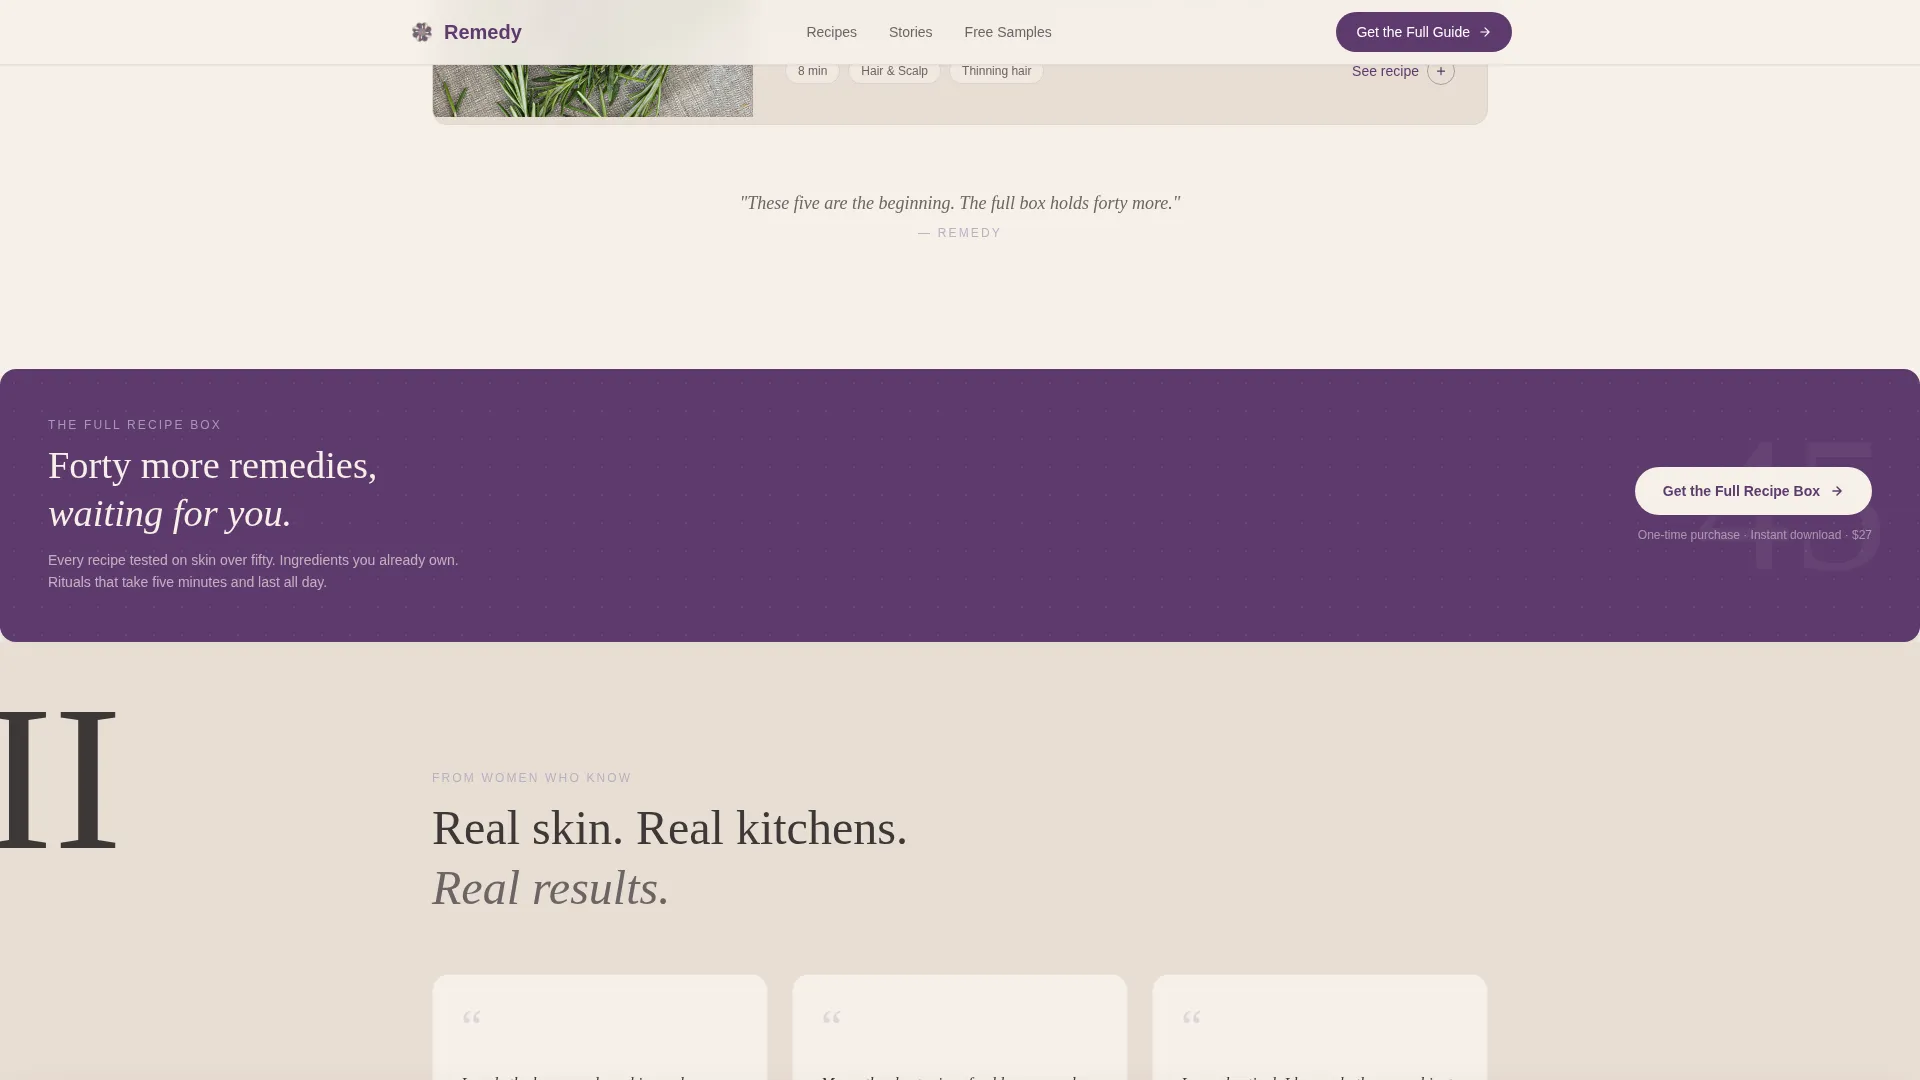Select the Thinning hair tag

pos(996,71)
